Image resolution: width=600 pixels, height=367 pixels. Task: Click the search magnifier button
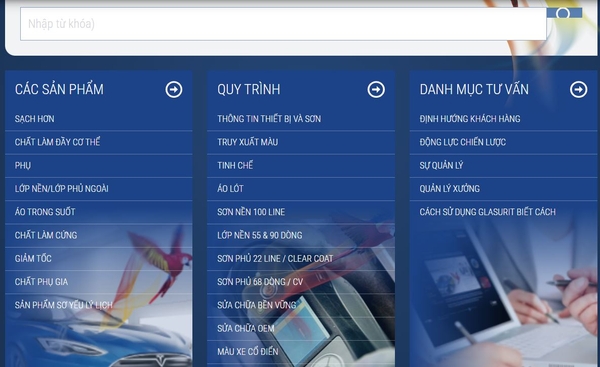564,13
